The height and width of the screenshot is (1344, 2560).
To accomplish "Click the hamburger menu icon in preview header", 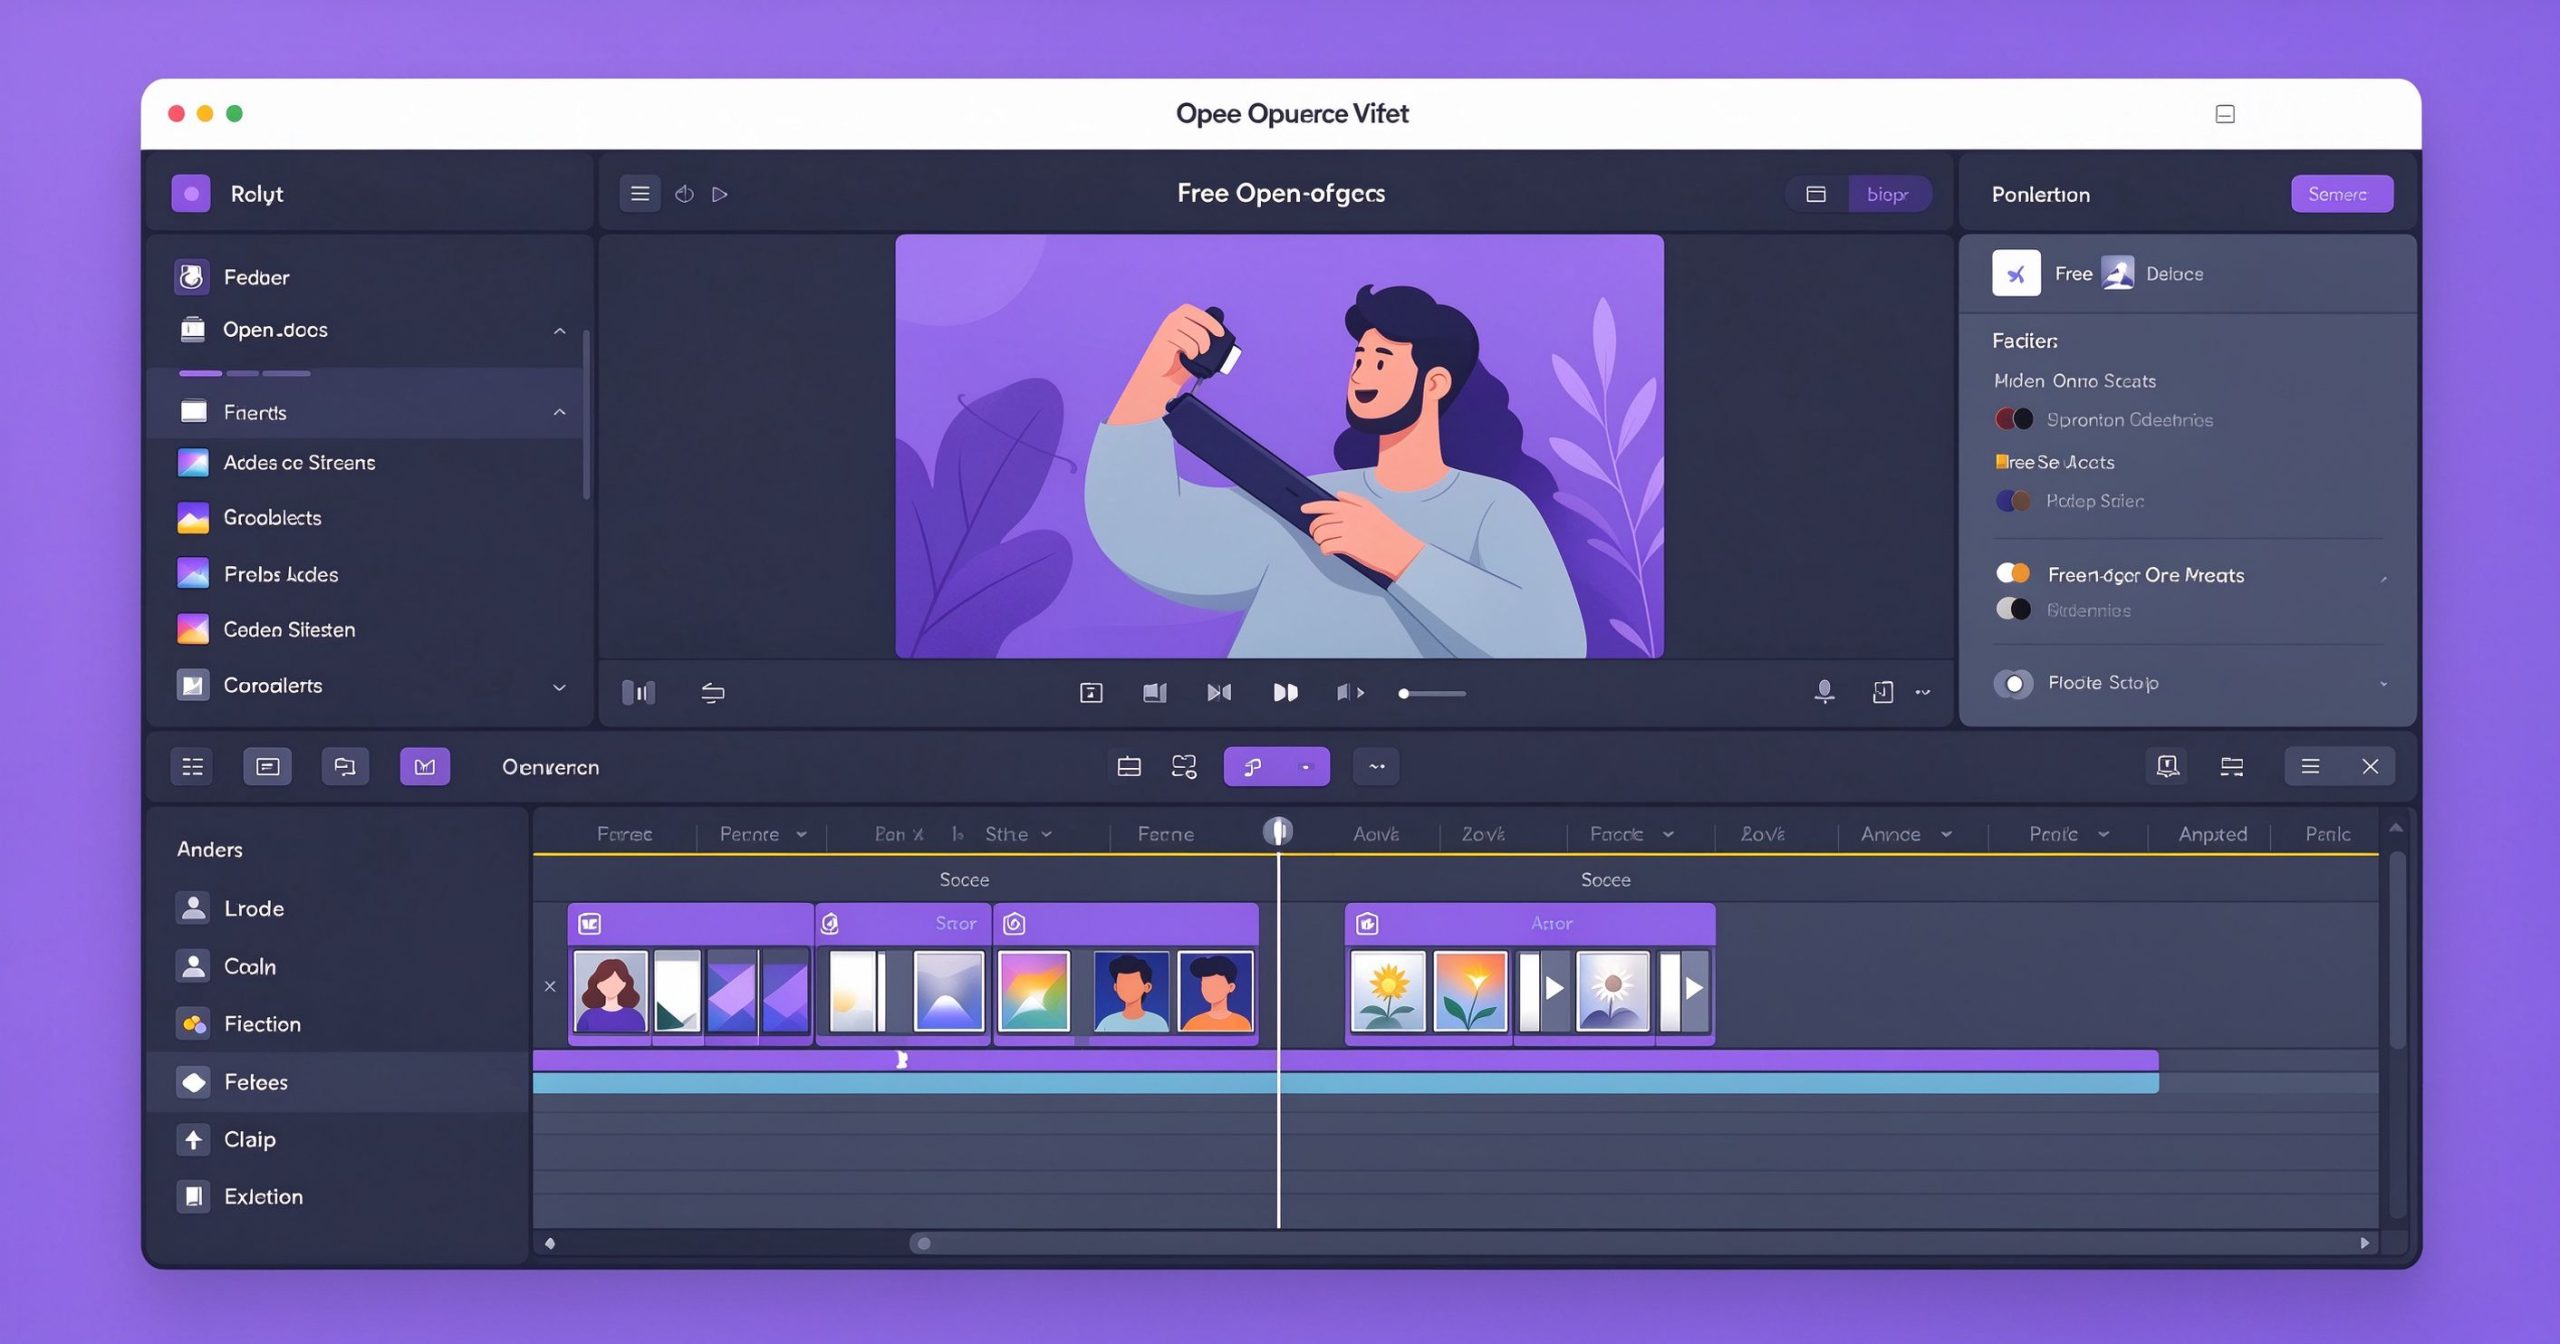I will pos(640,193).
